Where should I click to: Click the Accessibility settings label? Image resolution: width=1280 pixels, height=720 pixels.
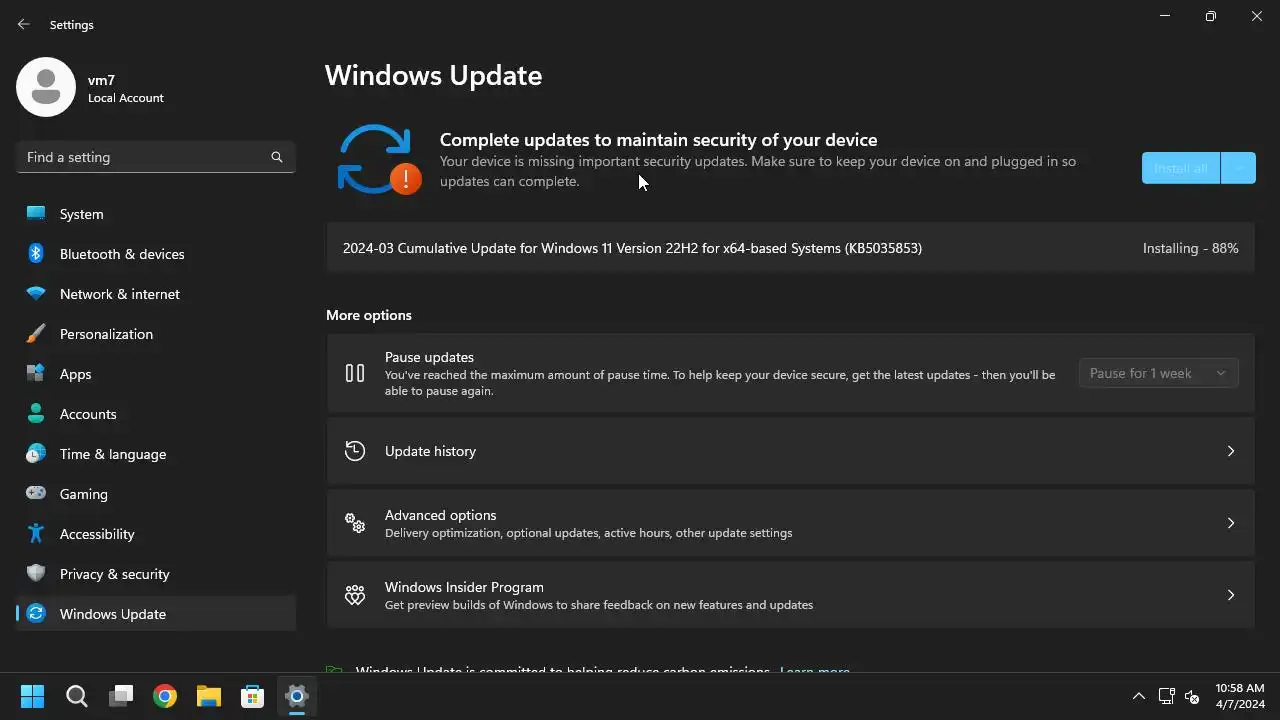click(97, 534)
